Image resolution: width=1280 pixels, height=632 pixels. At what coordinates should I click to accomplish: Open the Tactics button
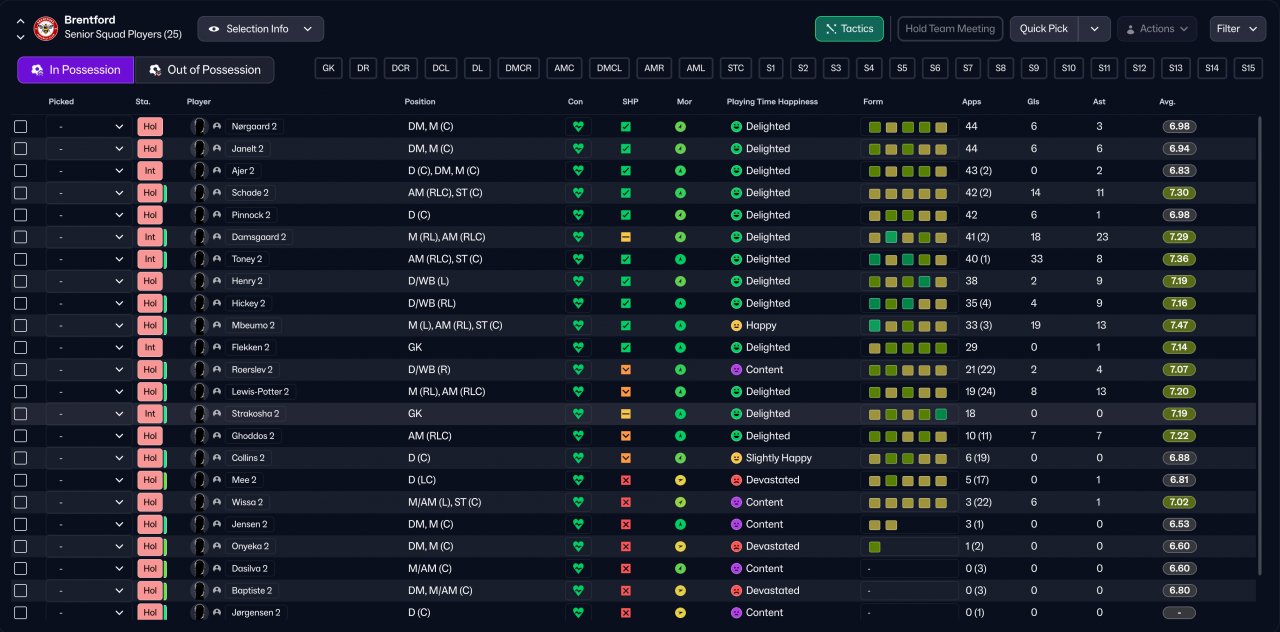pos(849,29)
